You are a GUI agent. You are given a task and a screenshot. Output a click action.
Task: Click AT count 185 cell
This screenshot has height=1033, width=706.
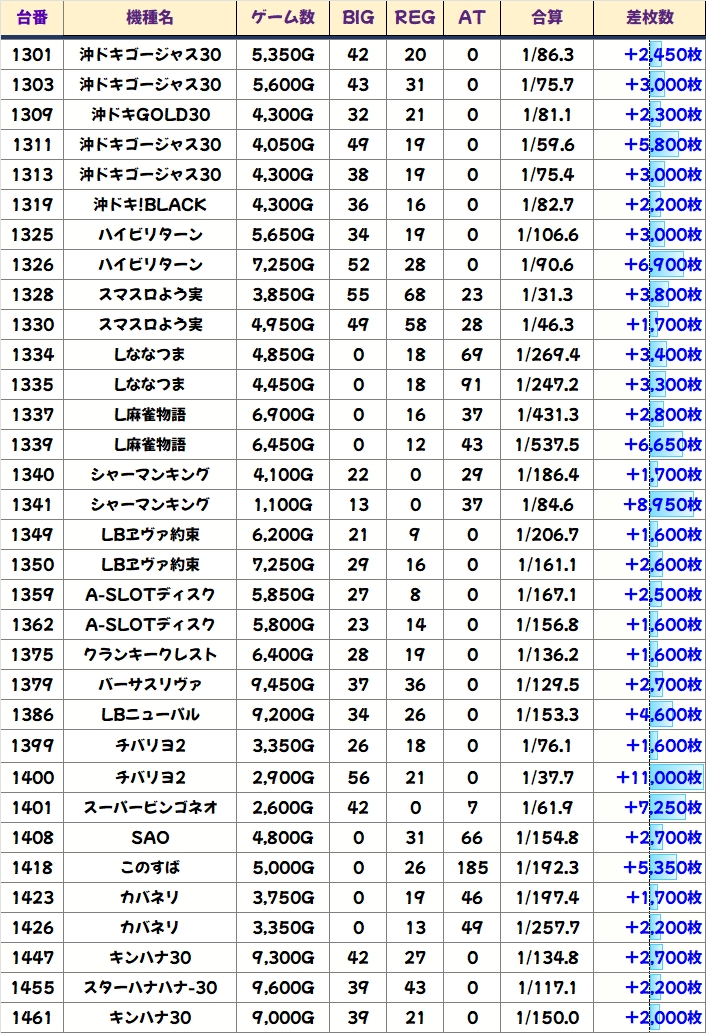pyautogui.click(x=472, y=868)
